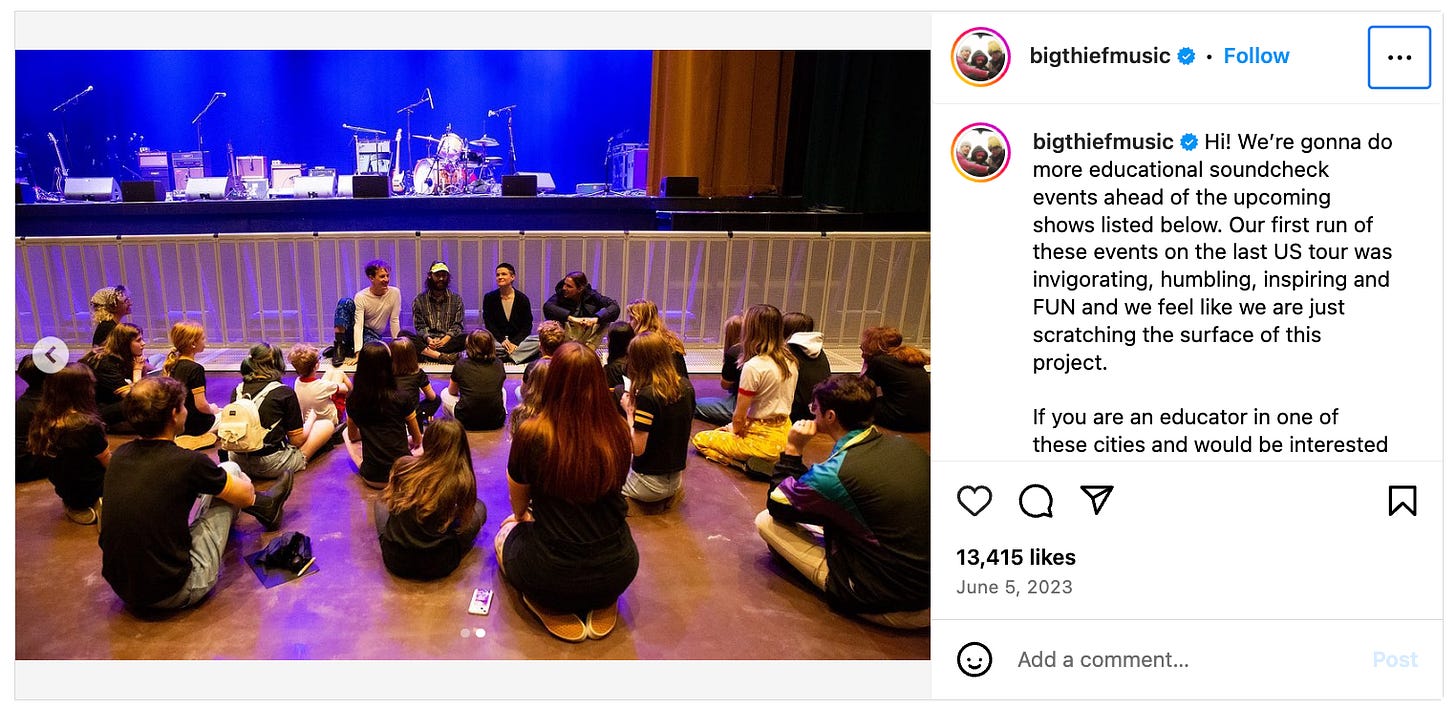Open the June 5, 2023 date link
The width and height of the screenshot is (1456, 711).
[x=1014, y=587]
